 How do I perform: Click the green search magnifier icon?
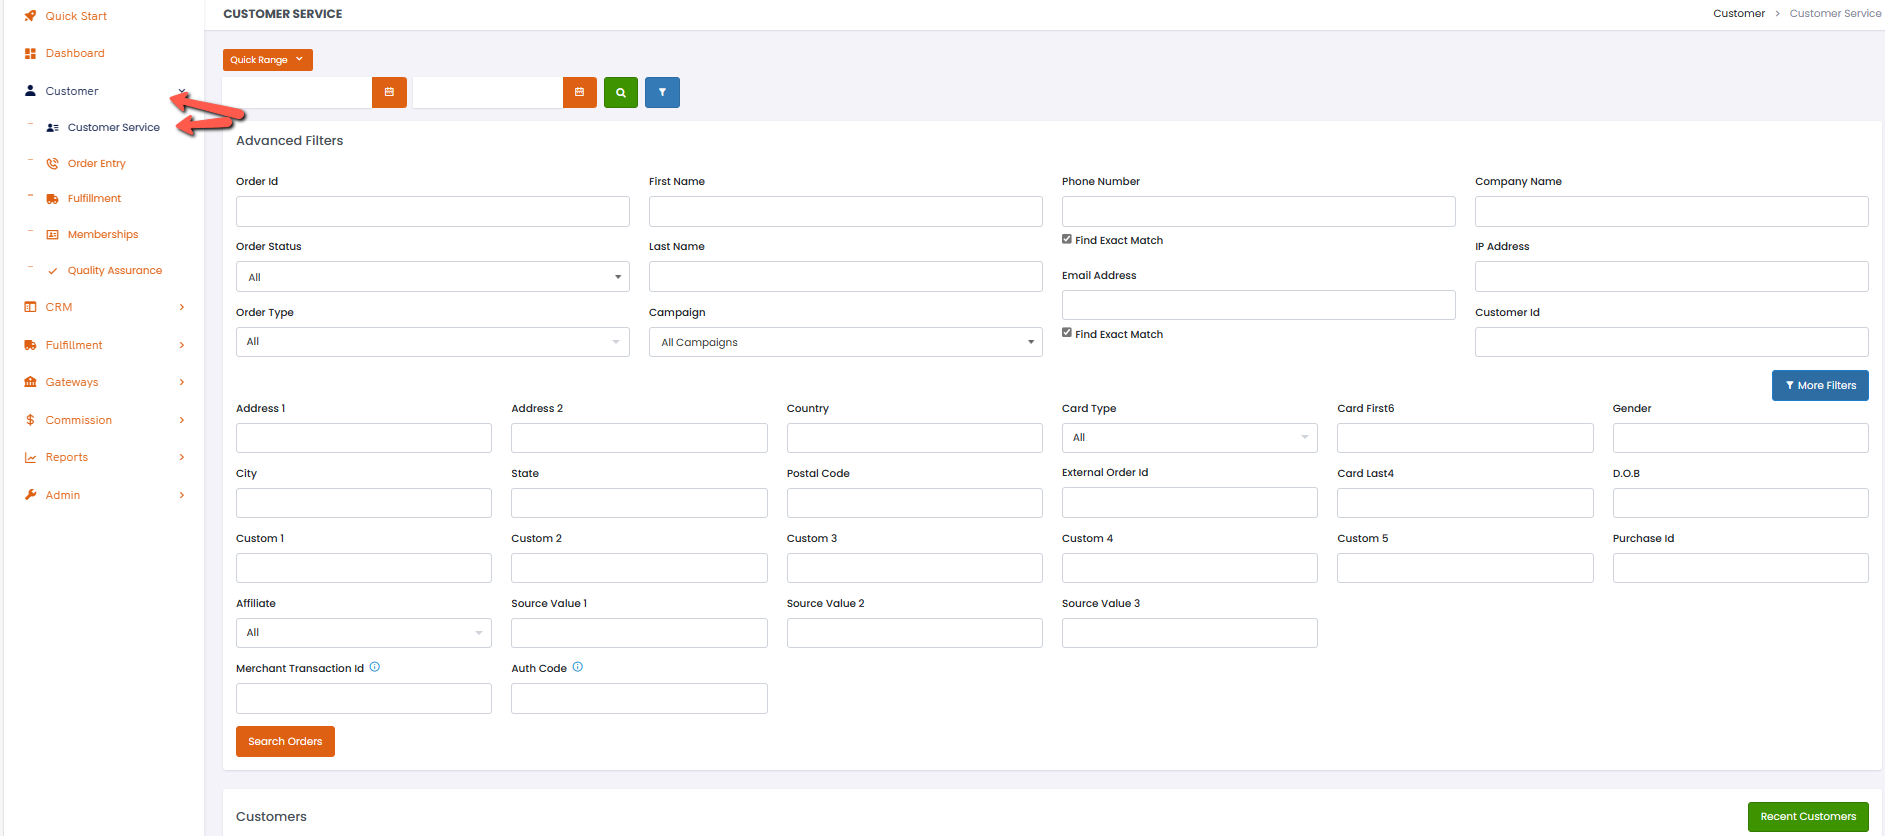(620, 92)
